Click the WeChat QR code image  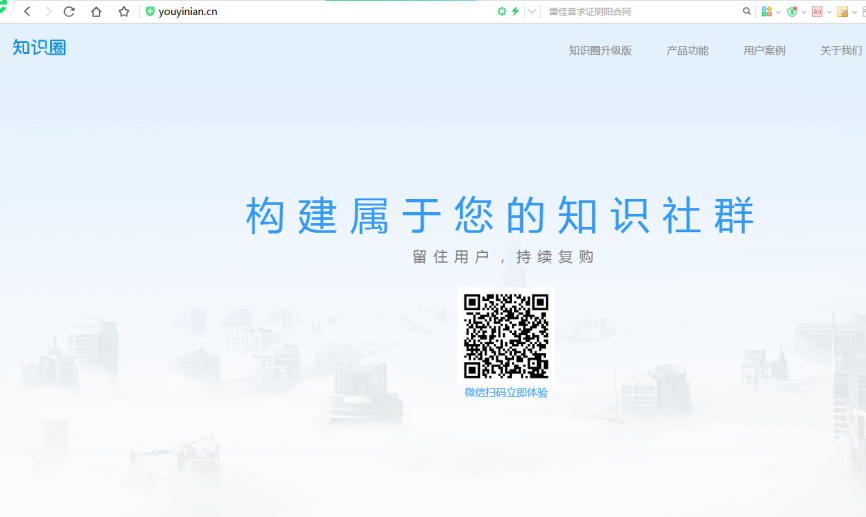(x=506, y=336)
